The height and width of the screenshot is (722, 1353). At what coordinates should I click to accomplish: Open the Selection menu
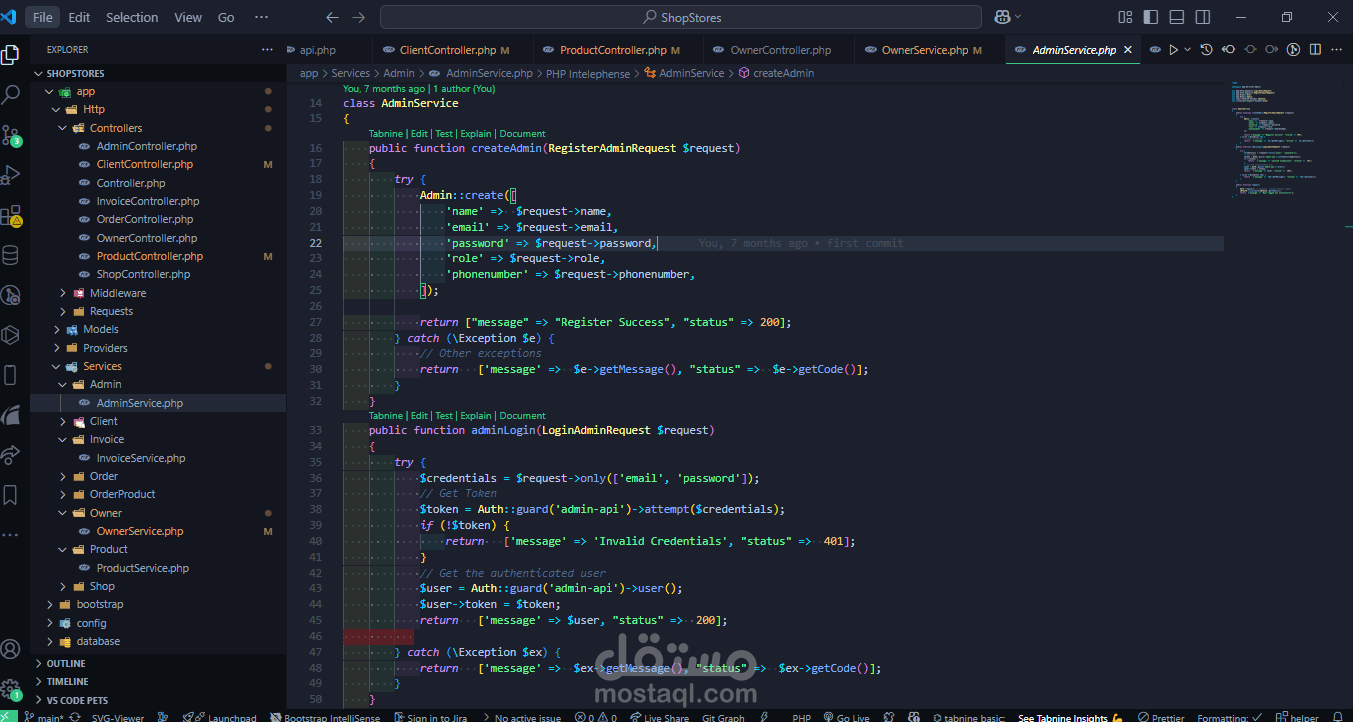(x=132, y=17)
